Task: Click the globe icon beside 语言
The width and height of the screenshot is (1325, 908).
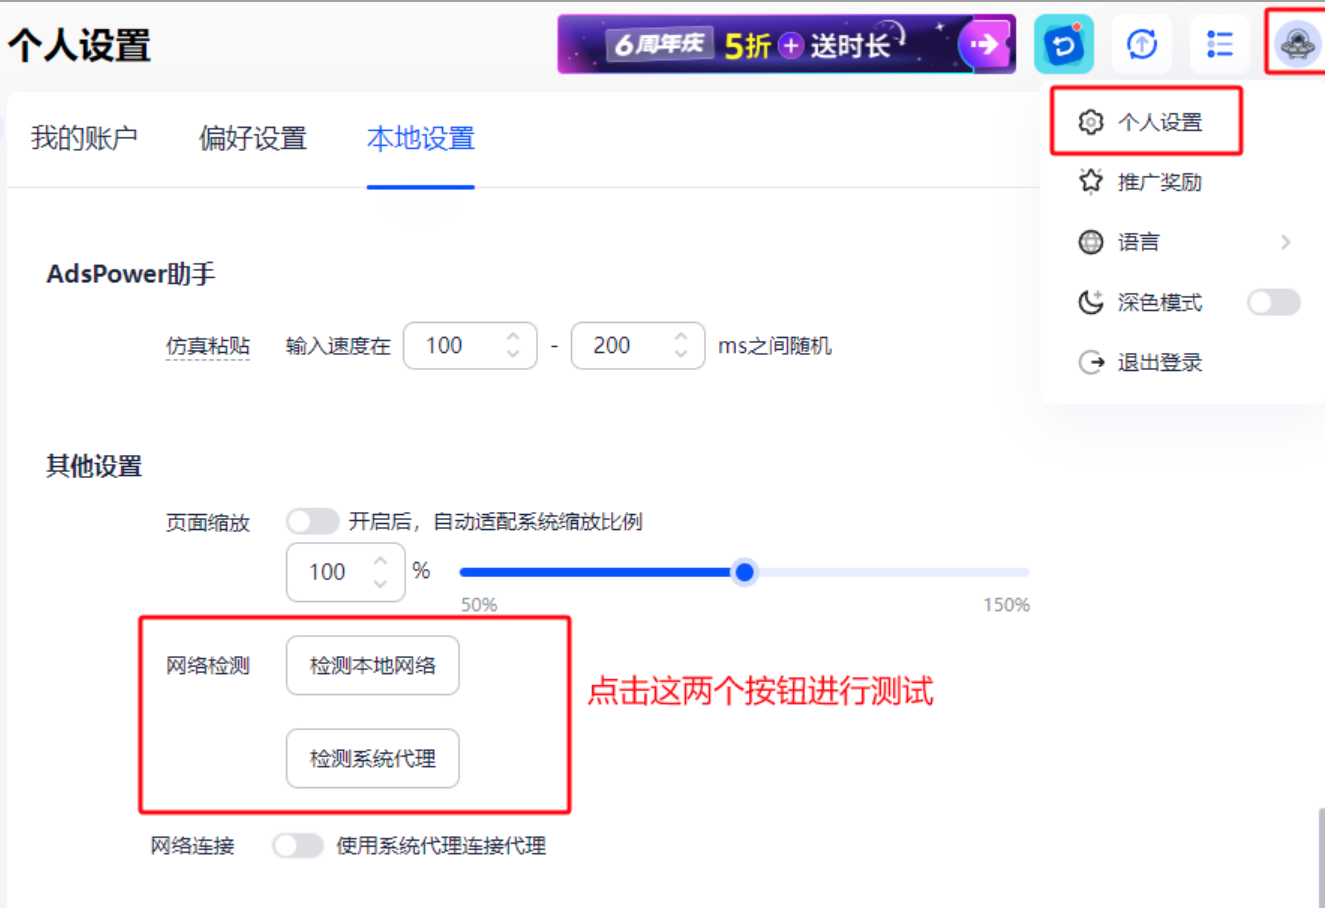Action: (x=1092, y=242)
